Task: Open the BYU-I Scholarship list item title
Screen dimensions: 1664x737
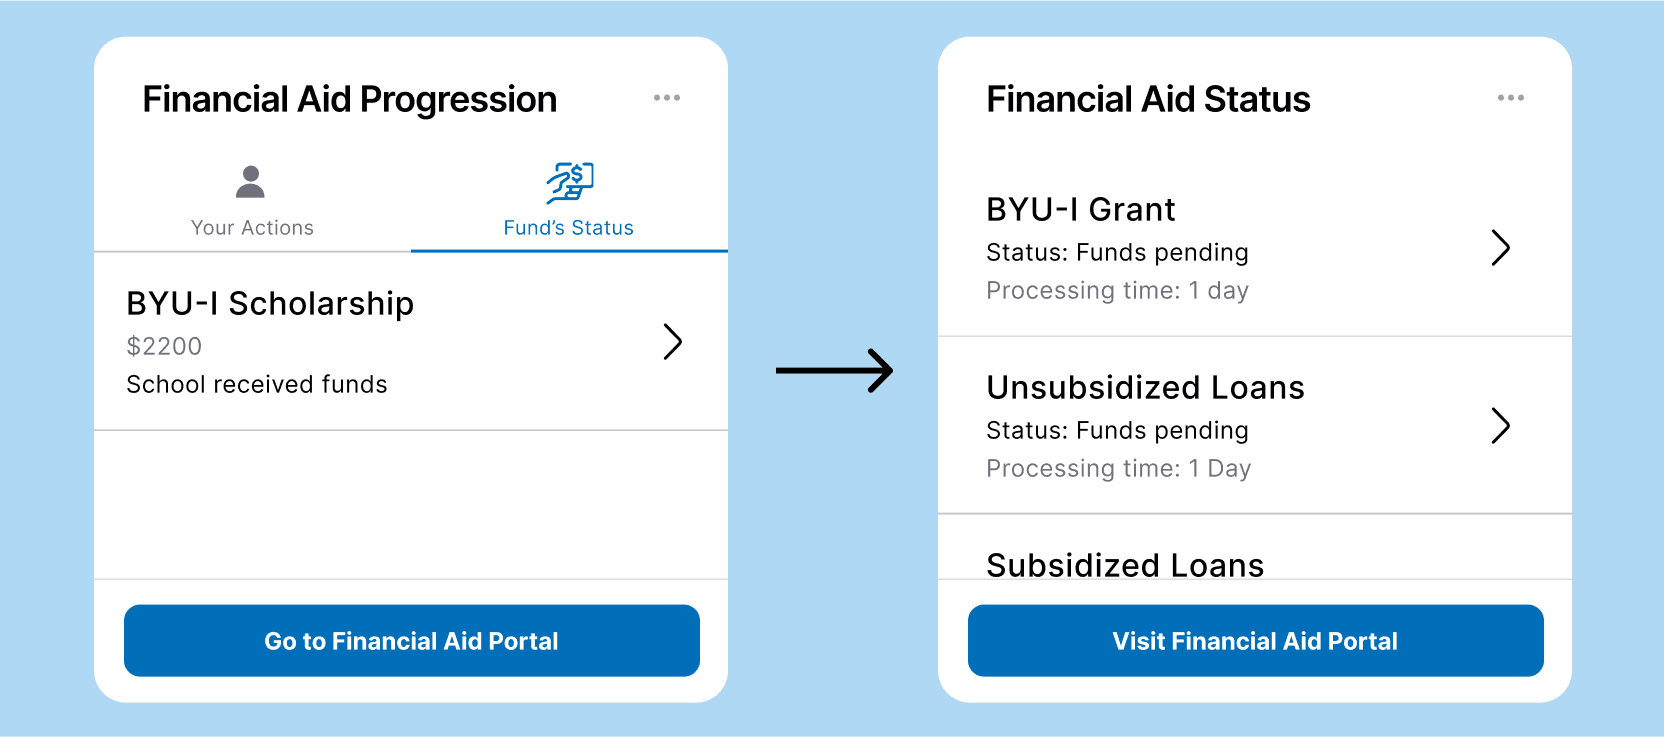Action: [x=270, y=303]
